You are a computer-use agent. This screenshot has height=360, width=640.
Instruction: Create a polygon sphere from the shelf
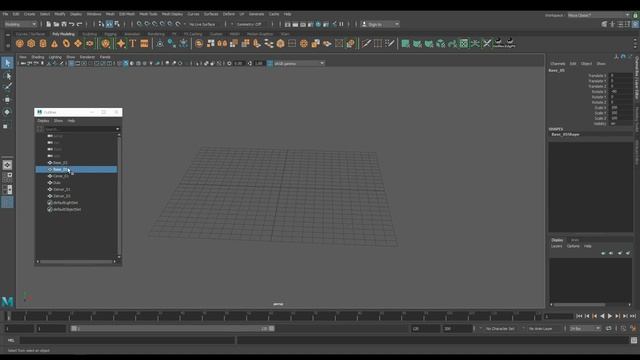coord(20,43)
